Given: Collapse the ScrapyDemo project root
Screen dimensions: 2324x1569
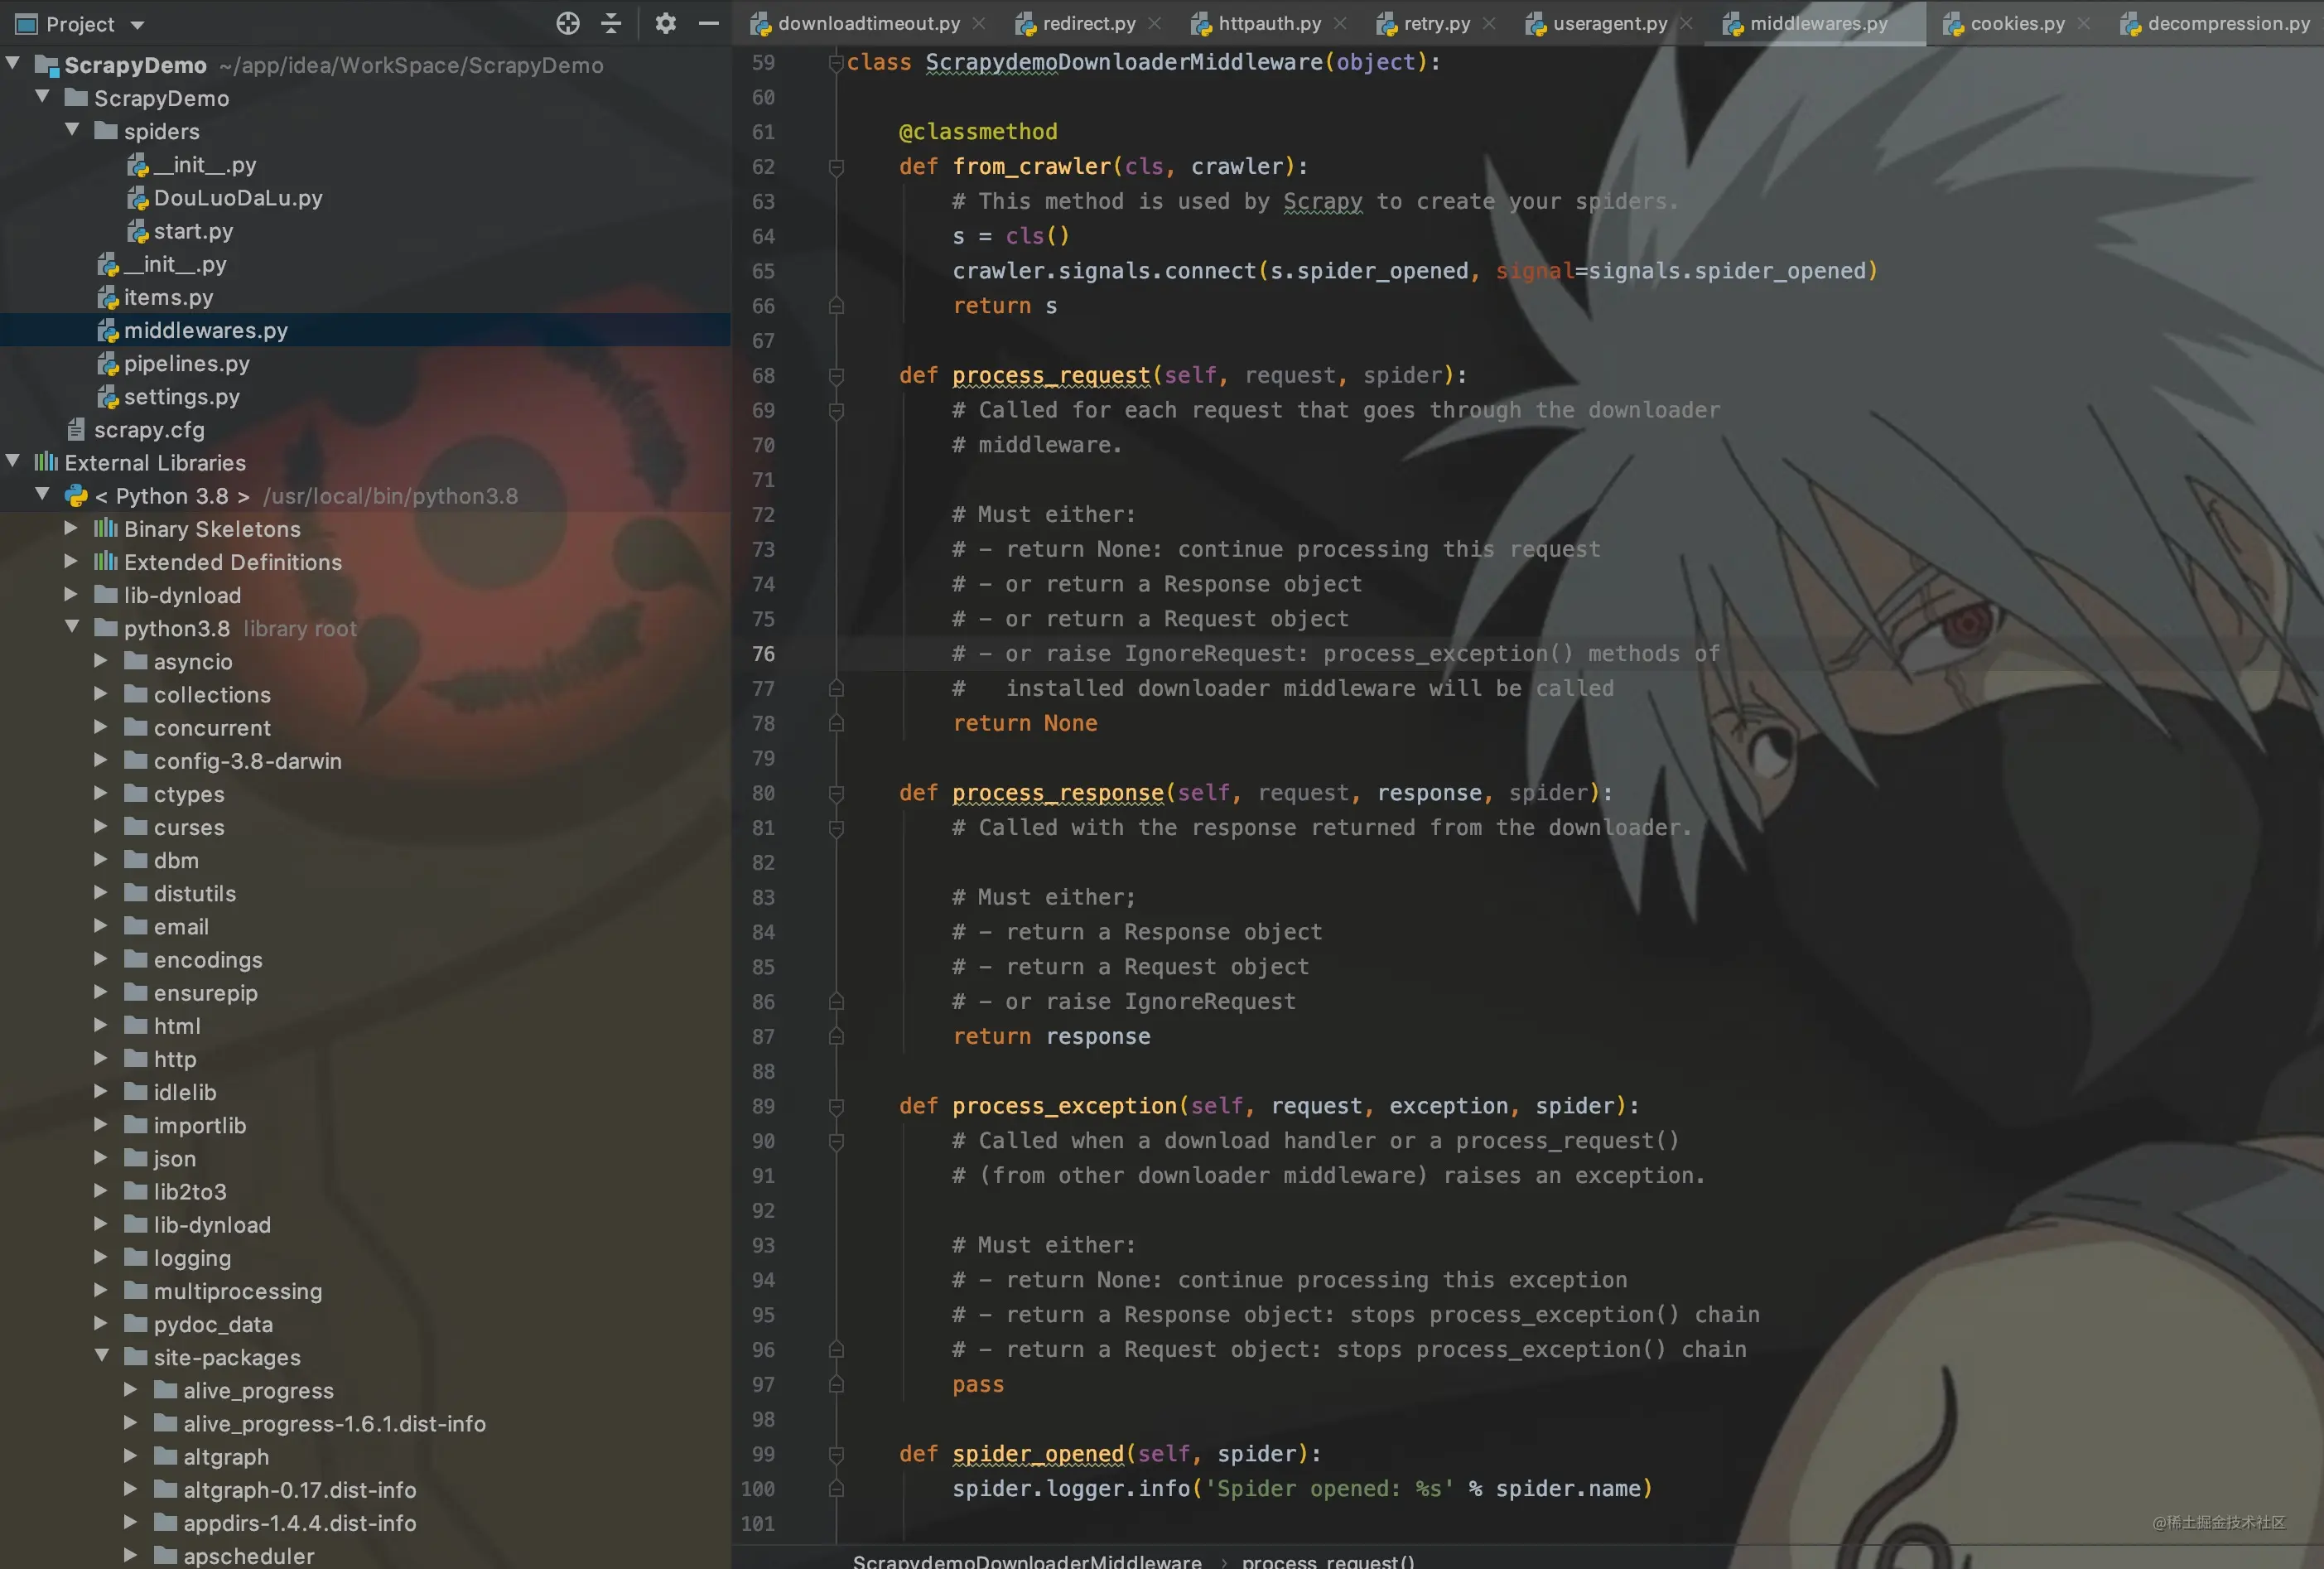Looking at the screenshot, I should (x=13, y=64).
